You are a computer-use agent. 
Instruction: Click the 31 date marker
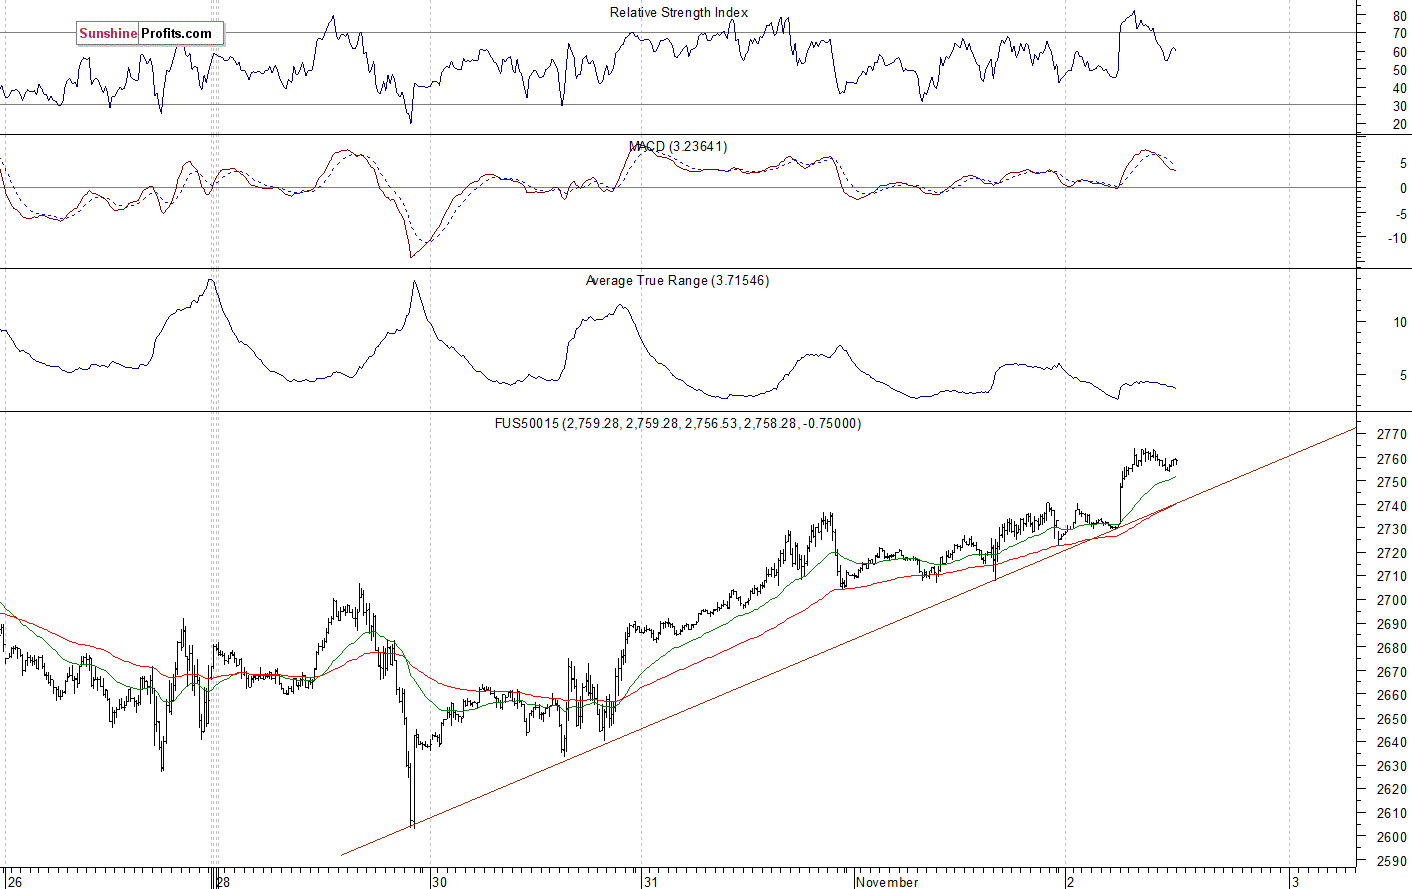651,882
